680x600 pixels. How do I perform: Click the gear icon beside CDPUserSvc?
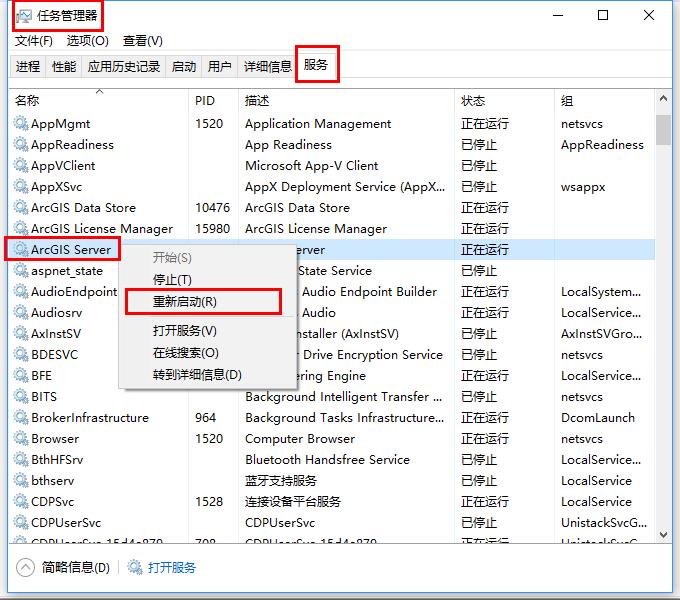click(x=20, y=522)
